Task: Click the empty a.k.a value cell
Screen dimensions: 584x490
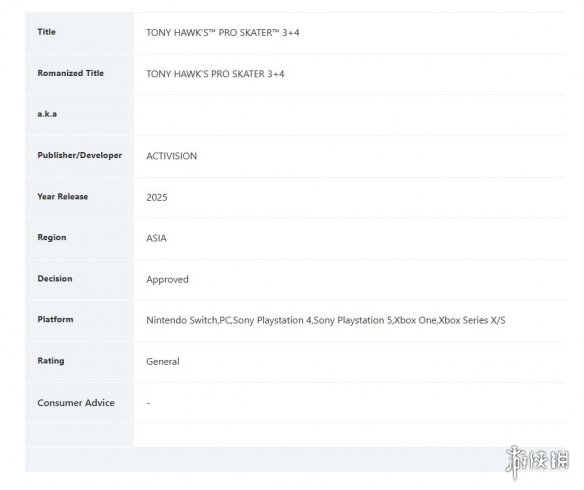Action: click(350, 115)
